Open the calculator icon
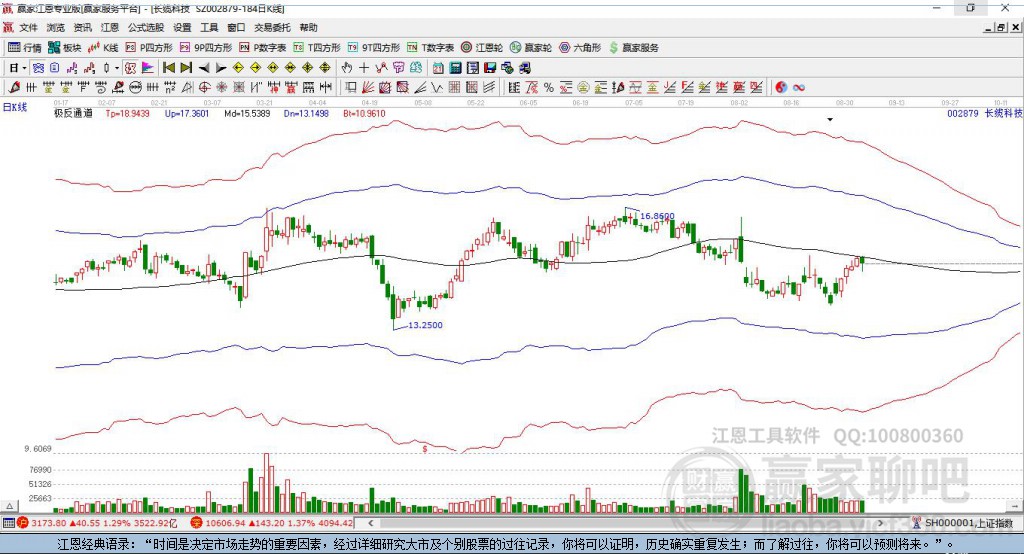 point(456,68)
